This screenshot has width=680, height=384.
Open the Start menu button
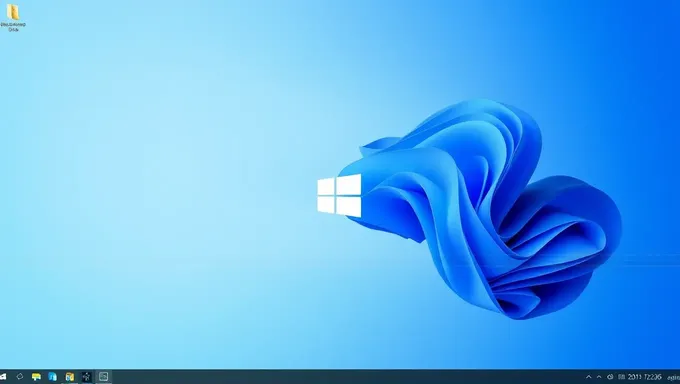click(3, 377)
